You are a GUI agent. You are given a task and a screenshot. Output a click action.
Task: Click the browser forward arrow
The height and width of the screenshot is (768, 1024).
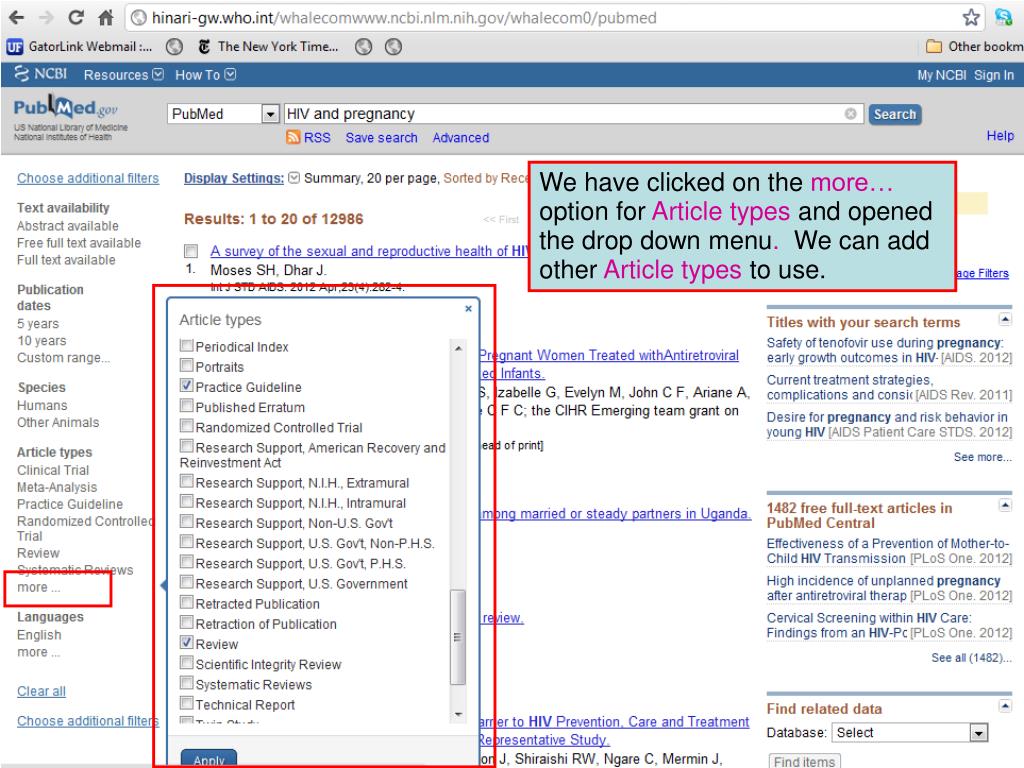coord(46,18)
